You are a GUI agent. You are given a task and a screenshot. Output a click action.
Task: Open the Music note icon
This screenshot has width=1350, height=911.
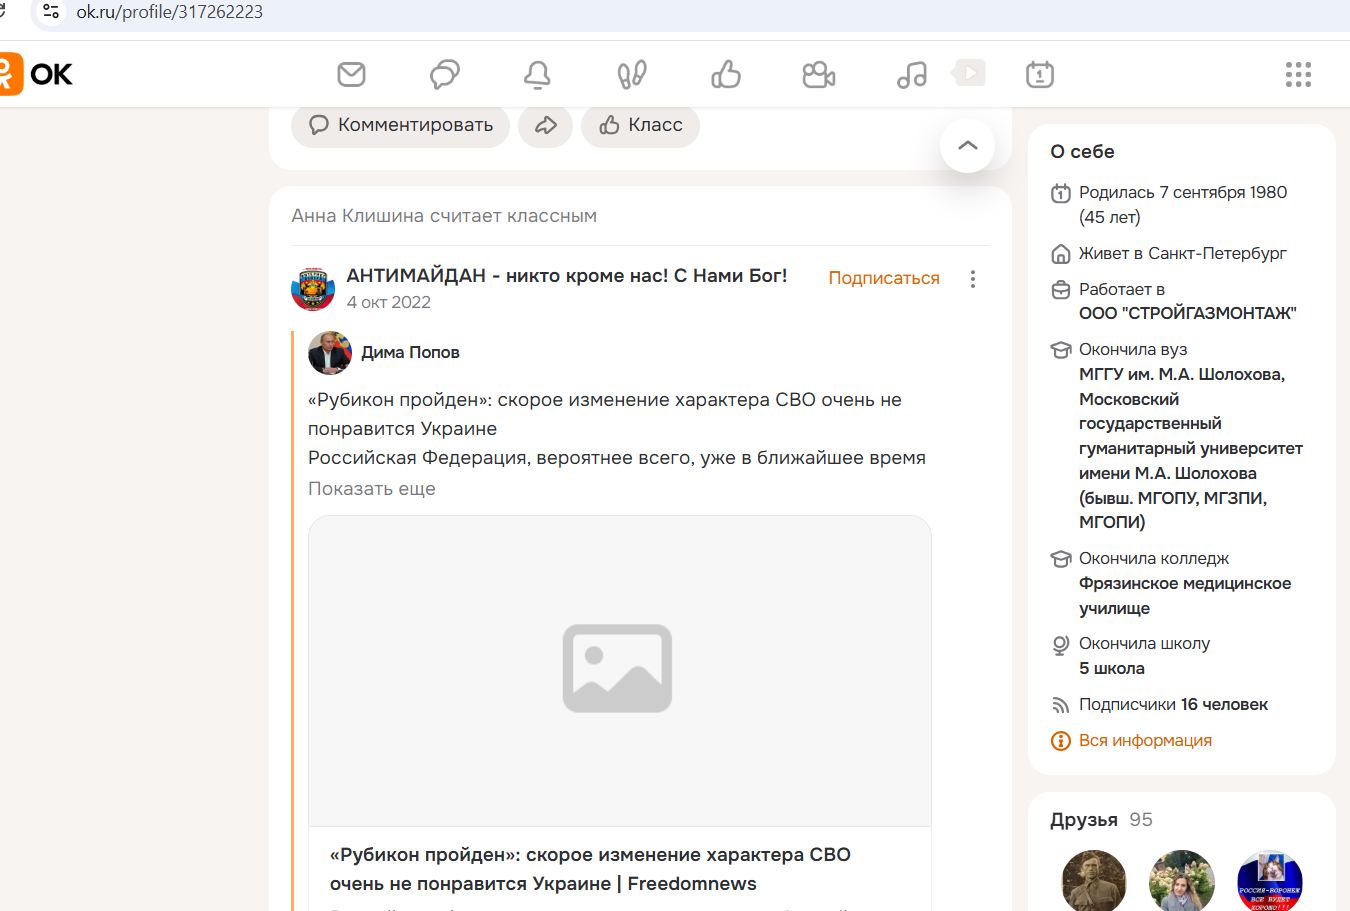[910, 74]
